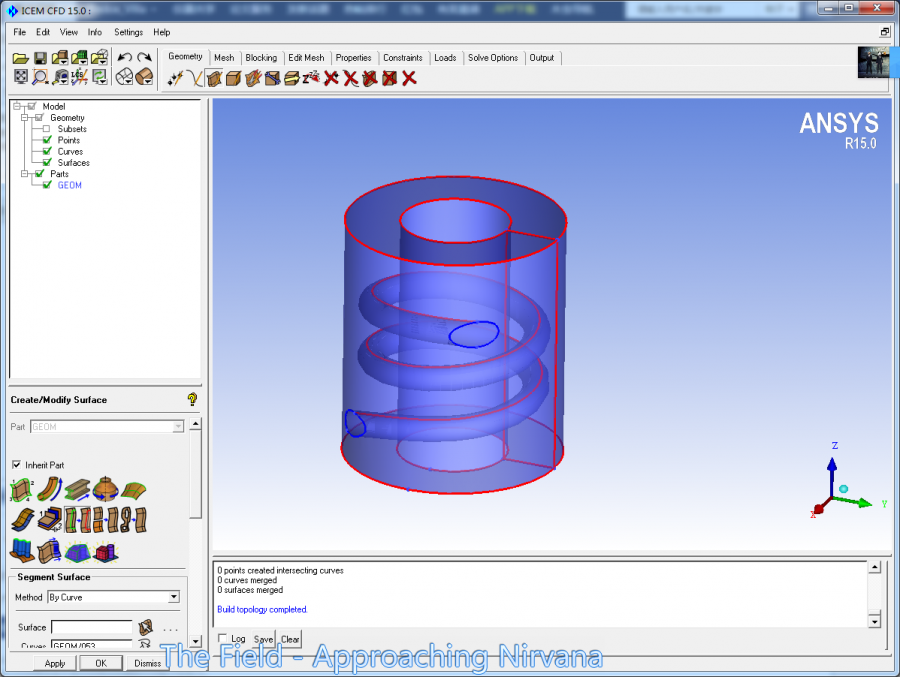Collapse the Geometry tree node
Viewport: 900px width, 677px height.
point(25,118)
